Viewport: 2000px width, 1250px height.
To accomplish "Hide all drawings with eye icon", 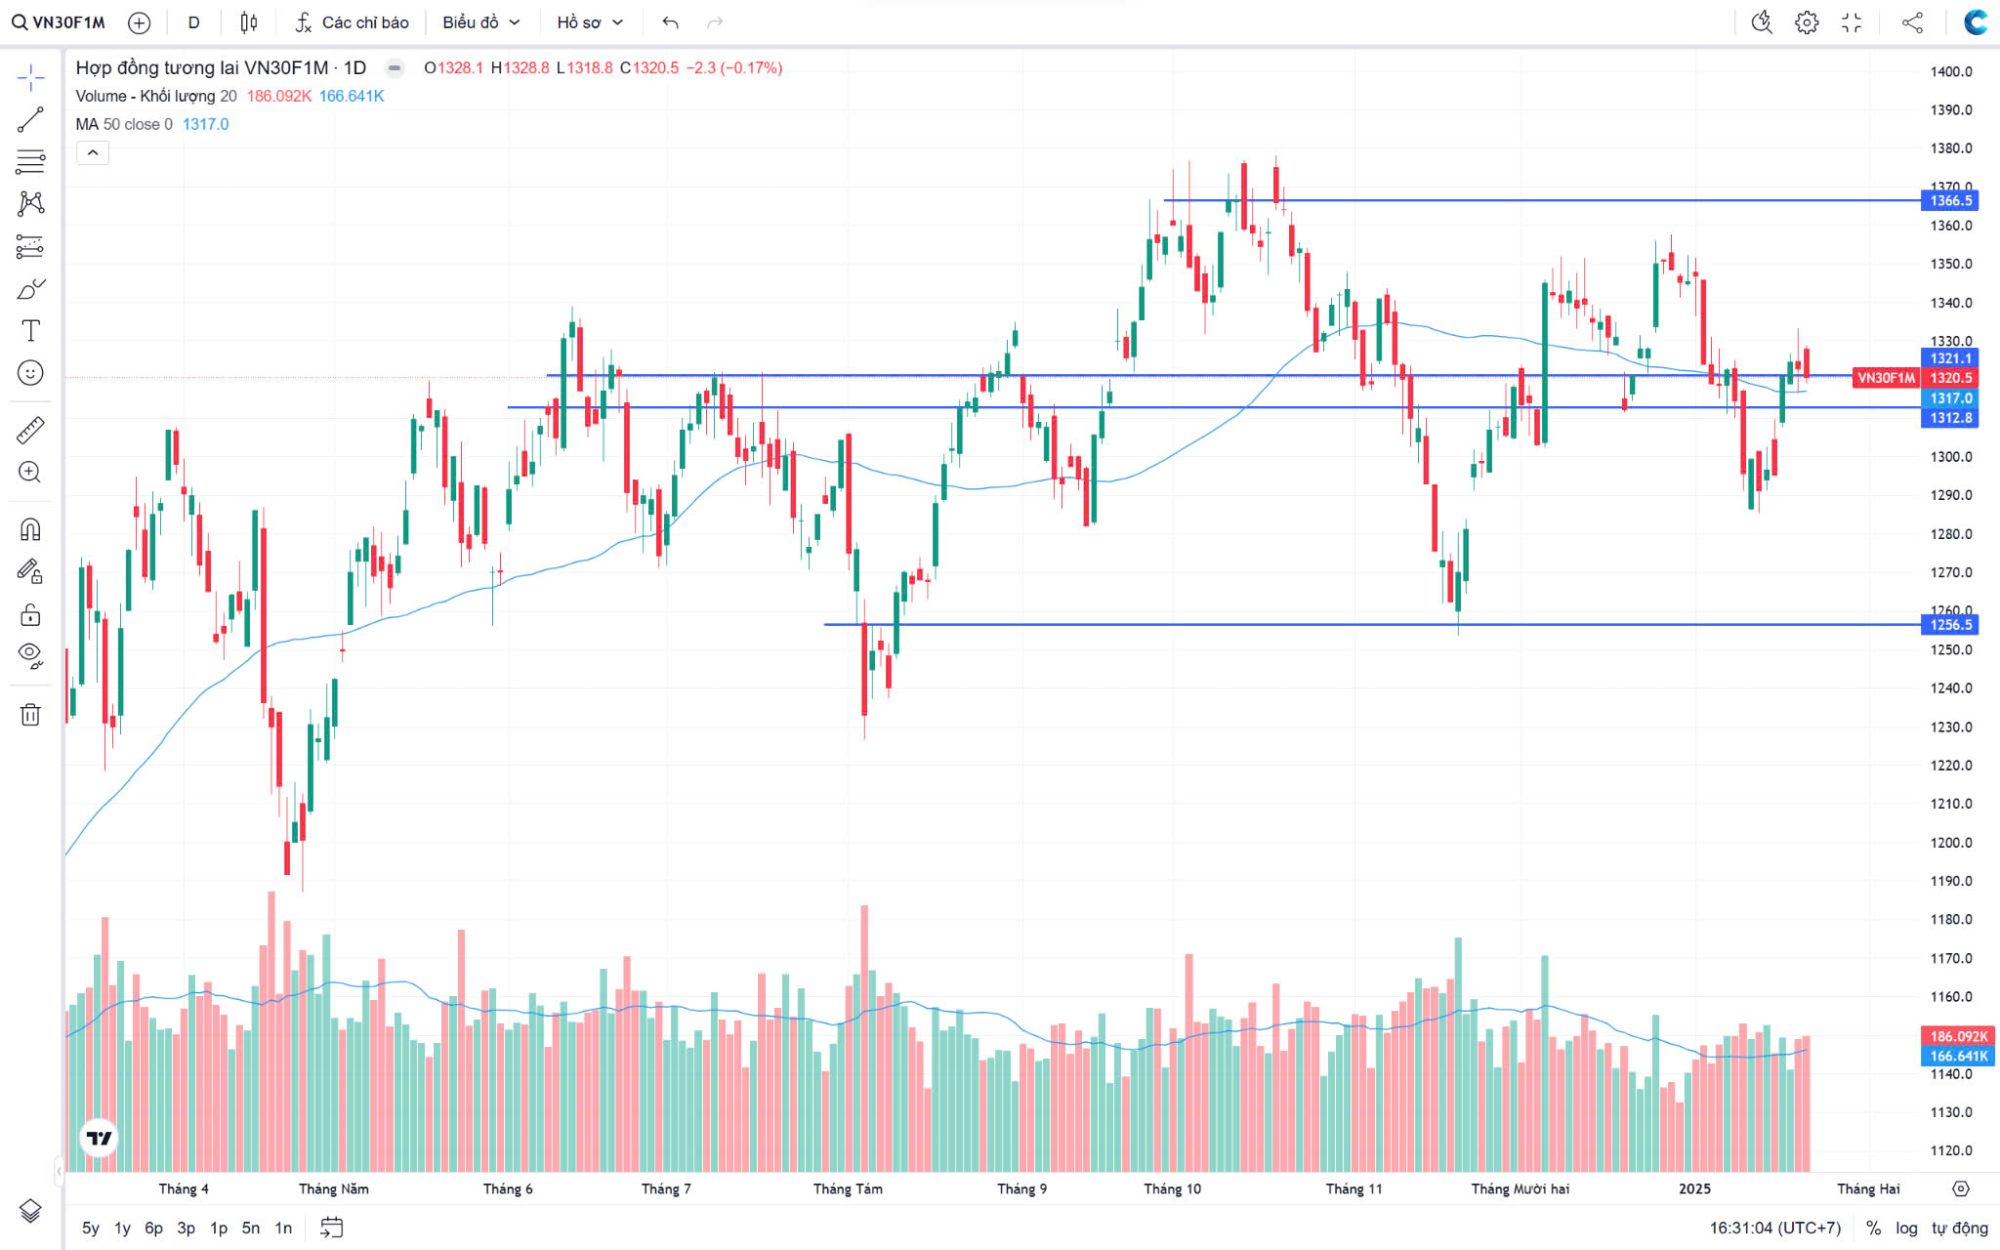I will [30, 655].
